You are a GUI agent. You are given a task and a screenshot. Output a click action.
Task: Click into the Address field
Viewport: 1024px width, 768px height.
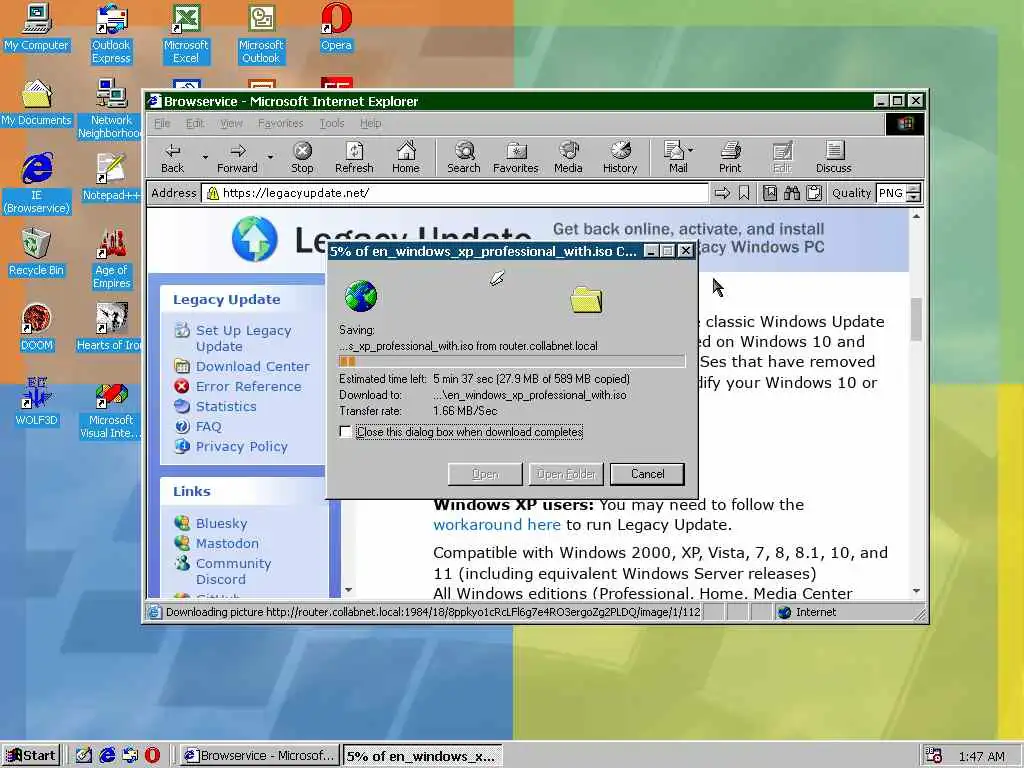455,193
